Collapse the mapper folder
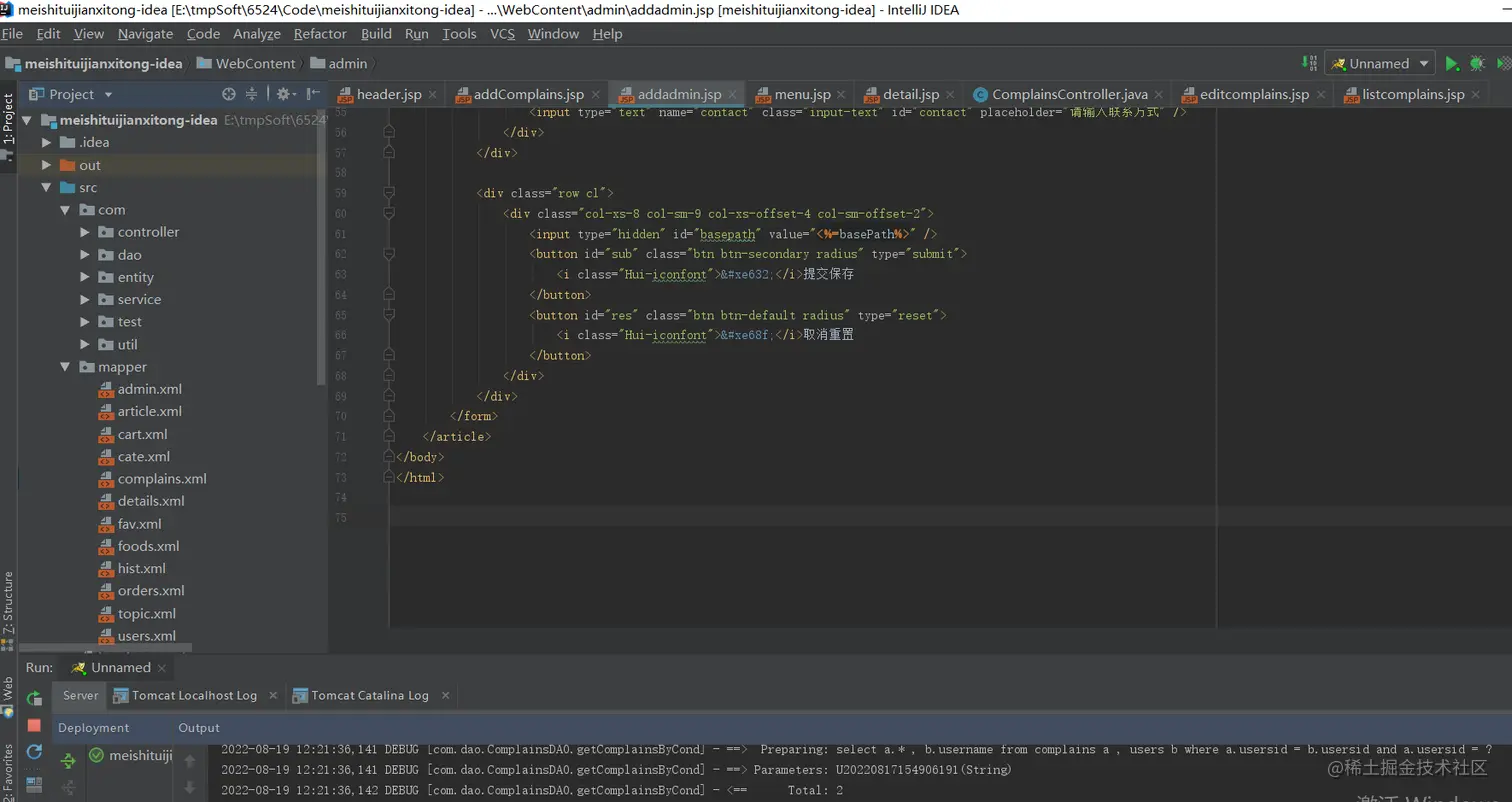Image resolution: width=1512 pixels, height=802 pixels. tap(65, 367)
